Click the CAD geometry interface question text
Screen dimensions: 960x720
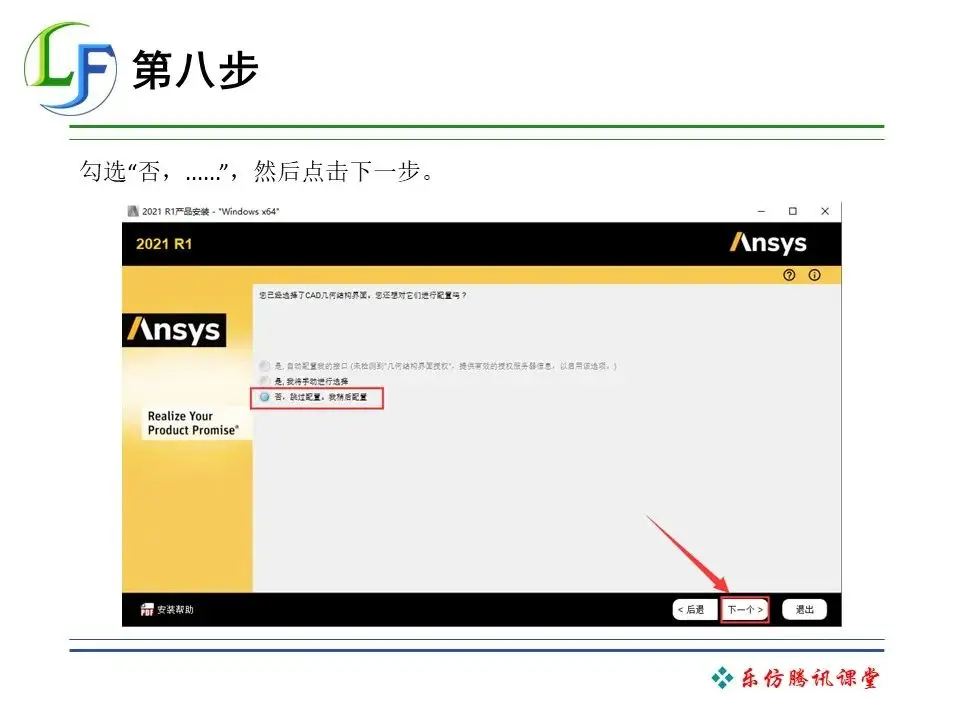[x=362, y=295]
